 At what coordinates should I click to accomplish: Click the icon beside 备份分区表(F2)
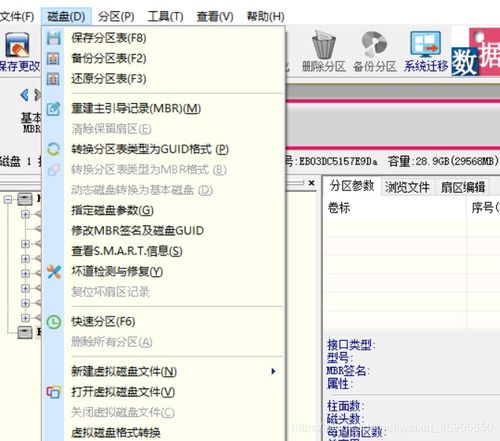click(x=53, y=59)
